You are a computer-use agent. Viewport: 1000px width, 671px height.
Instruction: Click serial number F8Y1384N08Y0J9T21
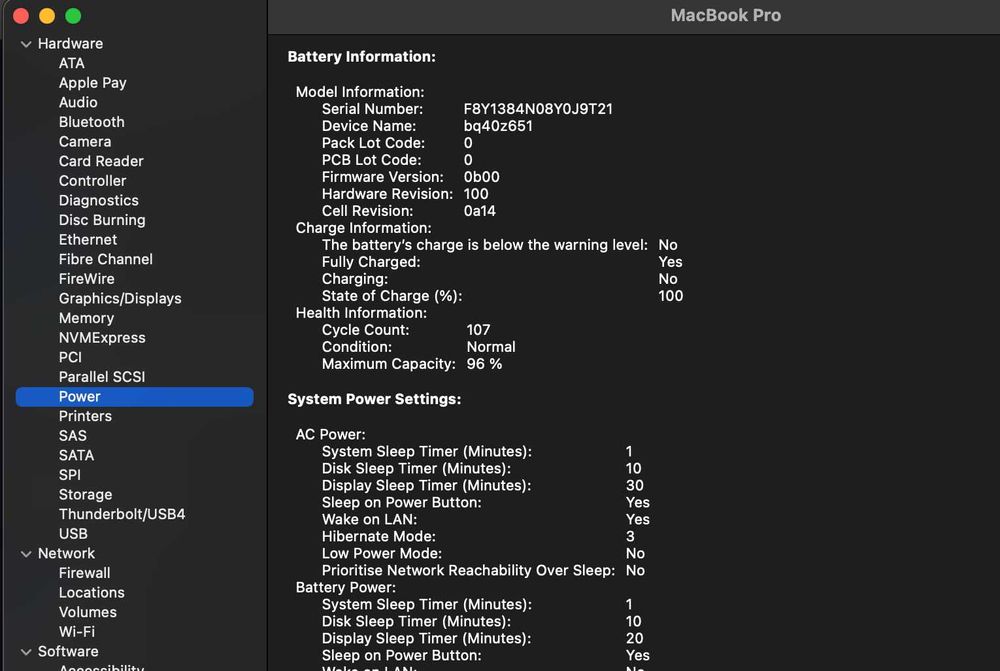coord(538,109)
